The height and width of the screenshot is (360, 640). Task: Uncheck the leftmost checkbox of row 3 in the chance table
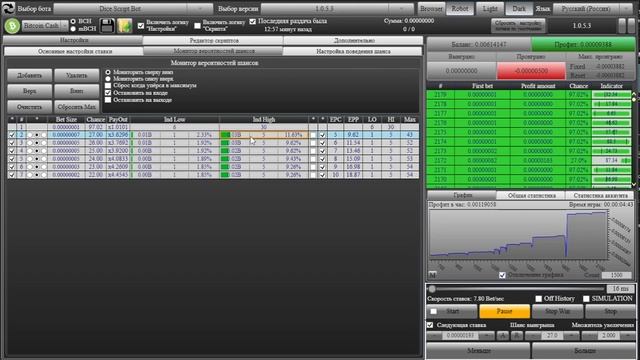[11, 143]
